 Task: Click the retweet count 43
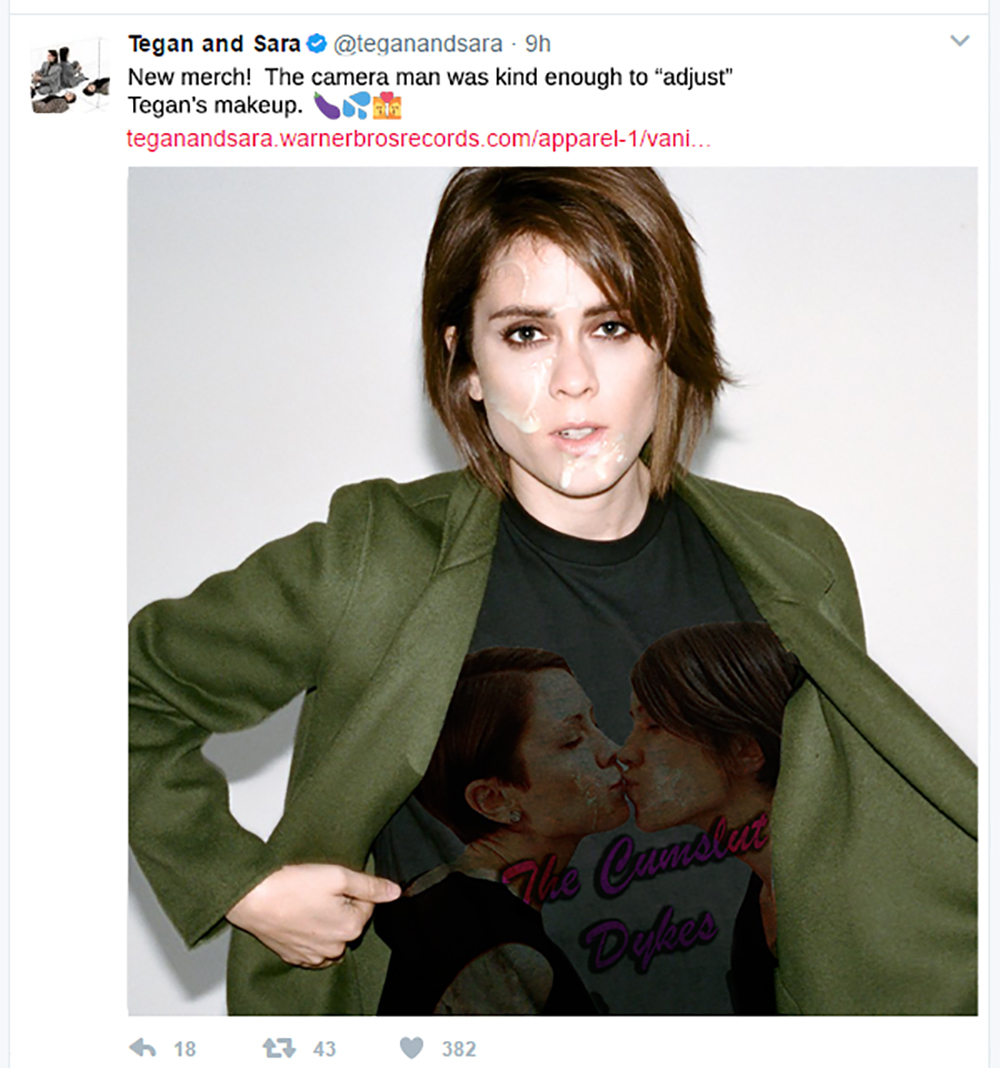pos(324,1049)
